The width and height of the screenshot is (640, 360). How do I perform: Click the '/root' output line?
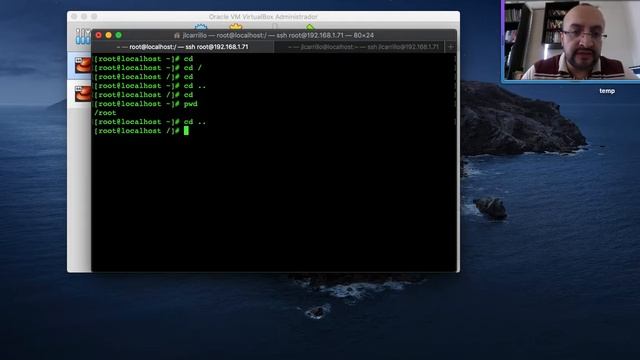pos(105,113)
